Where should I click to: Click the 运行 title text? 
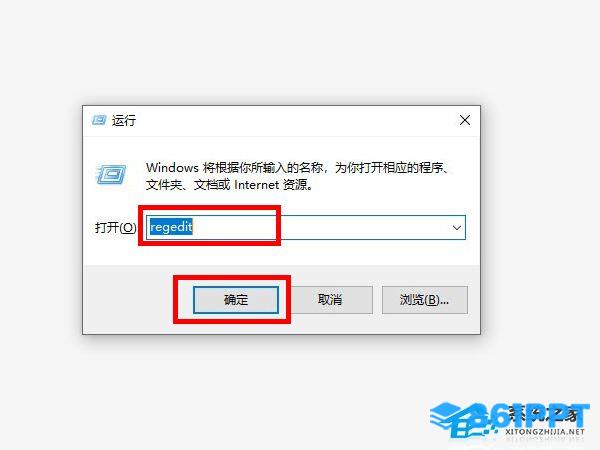(x=124, y=121)
